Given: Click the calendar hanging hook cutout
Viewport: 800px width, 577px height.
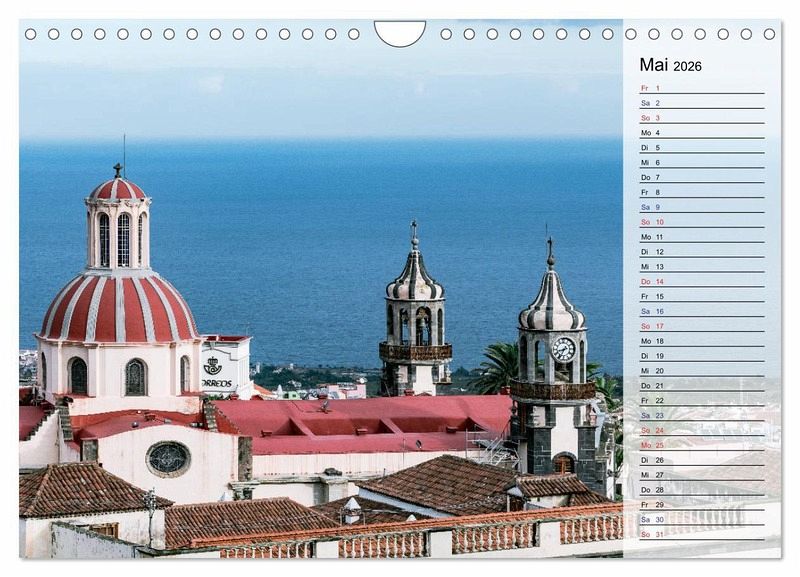Looking at the screenshot, I should (399, 33).
